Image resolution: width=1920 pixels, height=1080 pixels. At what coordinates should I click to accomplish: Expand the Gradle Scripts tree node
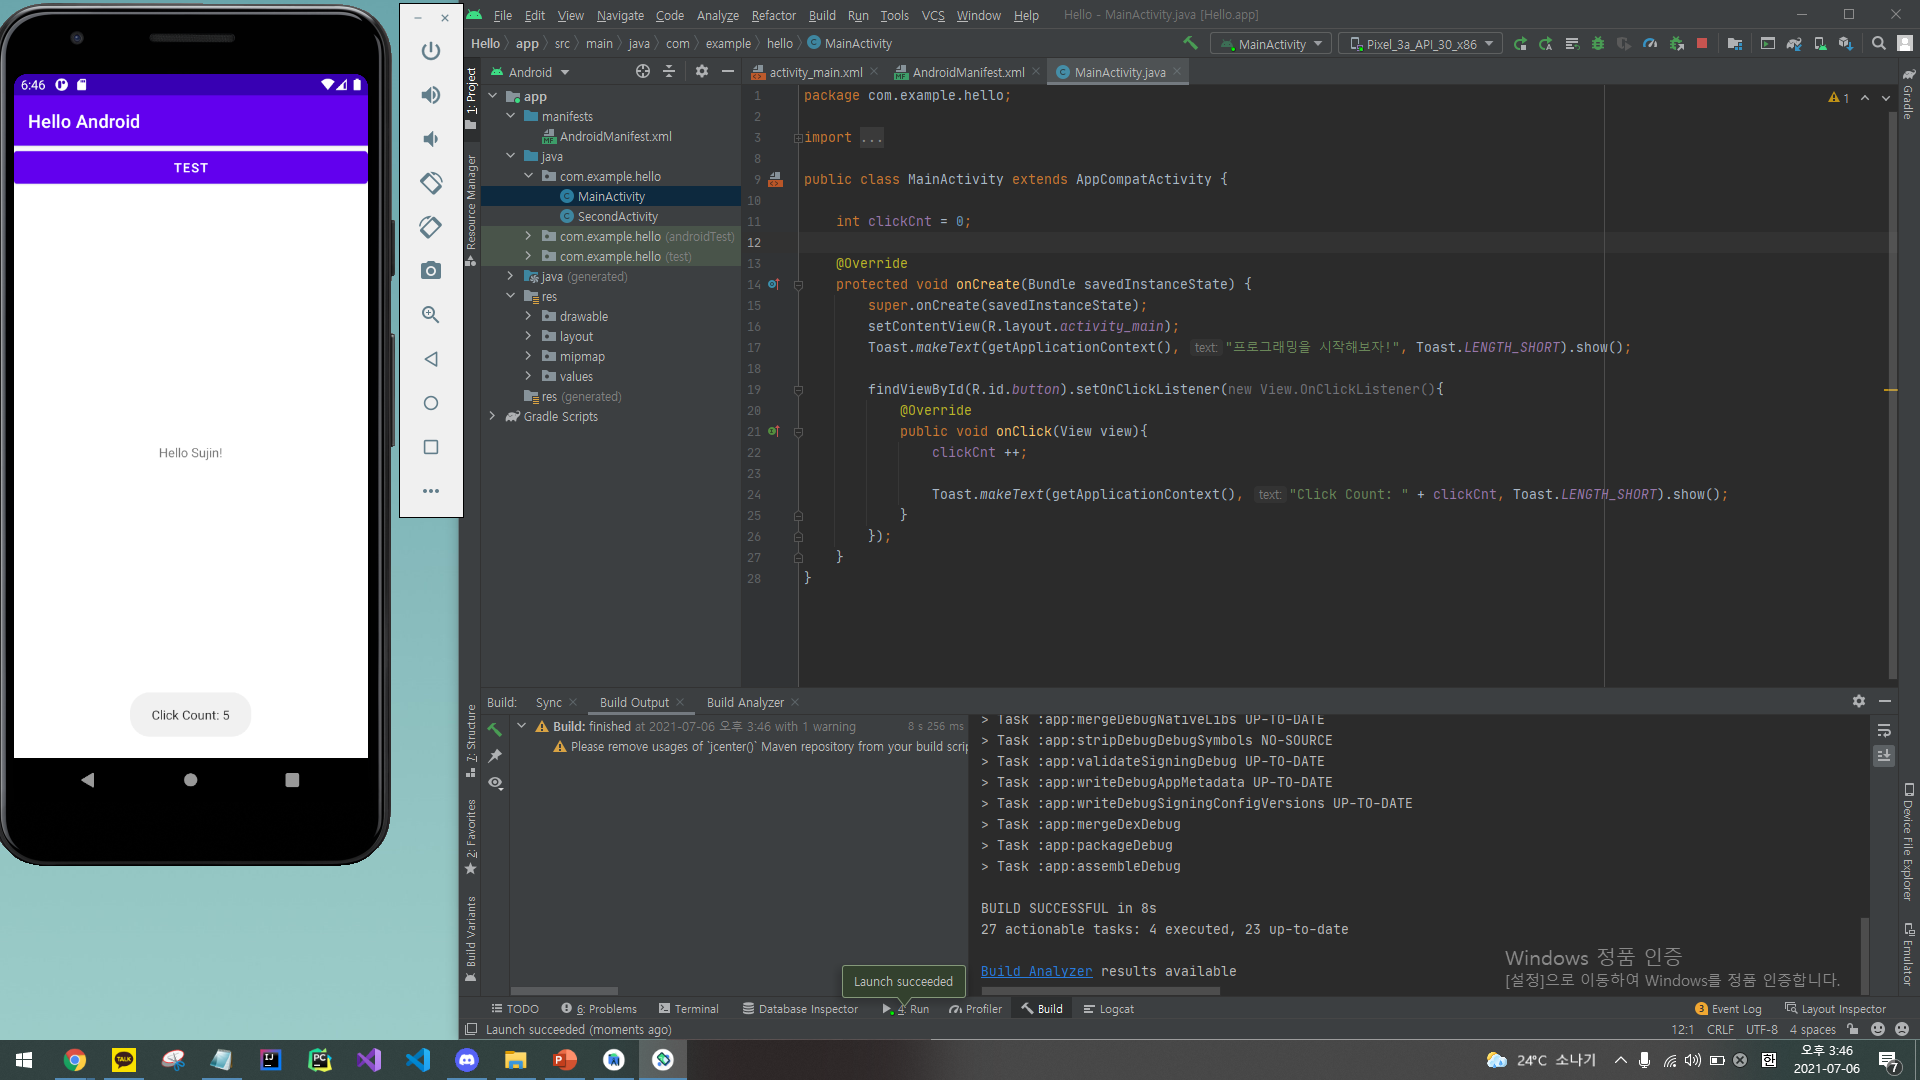492,416
